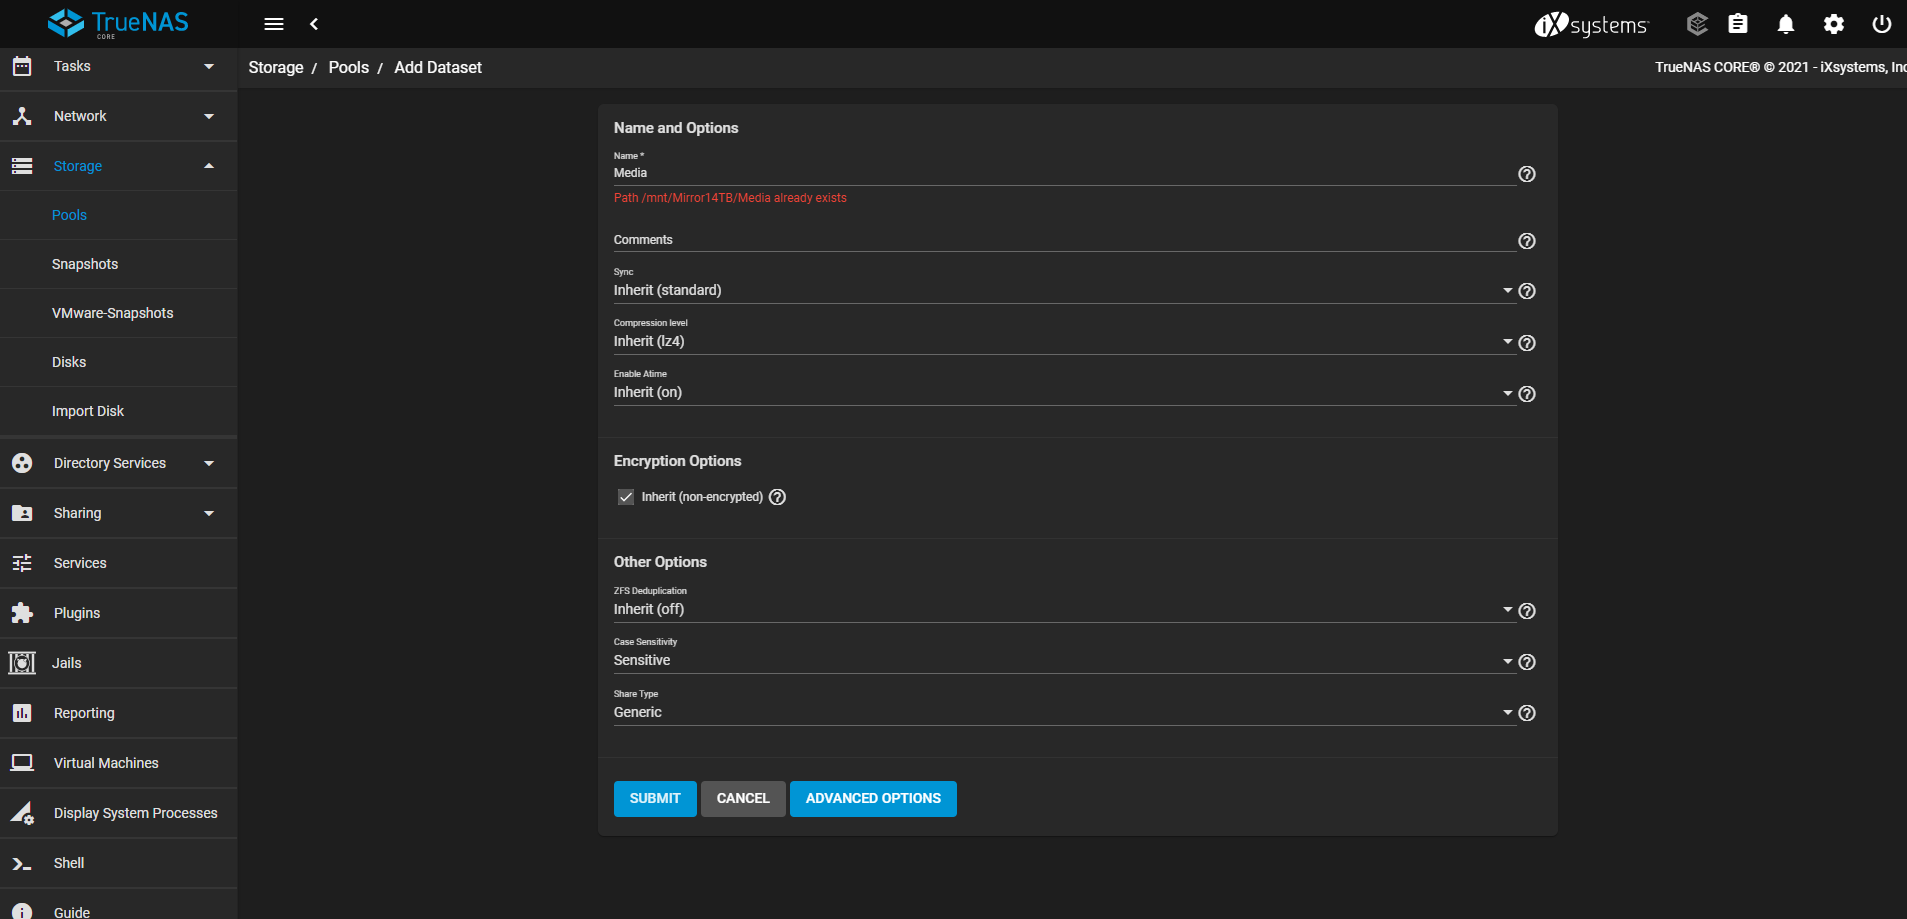Screen dimensions: 1907x919
Task: Click the power icon in top bar
Action: [x=1881, y=24]
